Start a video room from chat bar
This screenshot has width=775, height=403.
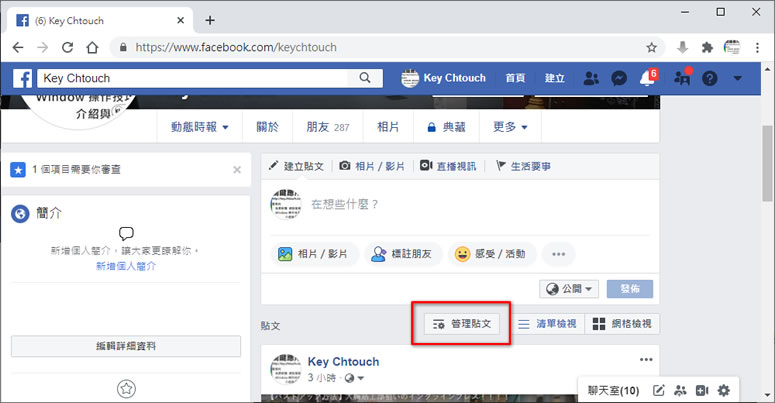click(702, 391)
